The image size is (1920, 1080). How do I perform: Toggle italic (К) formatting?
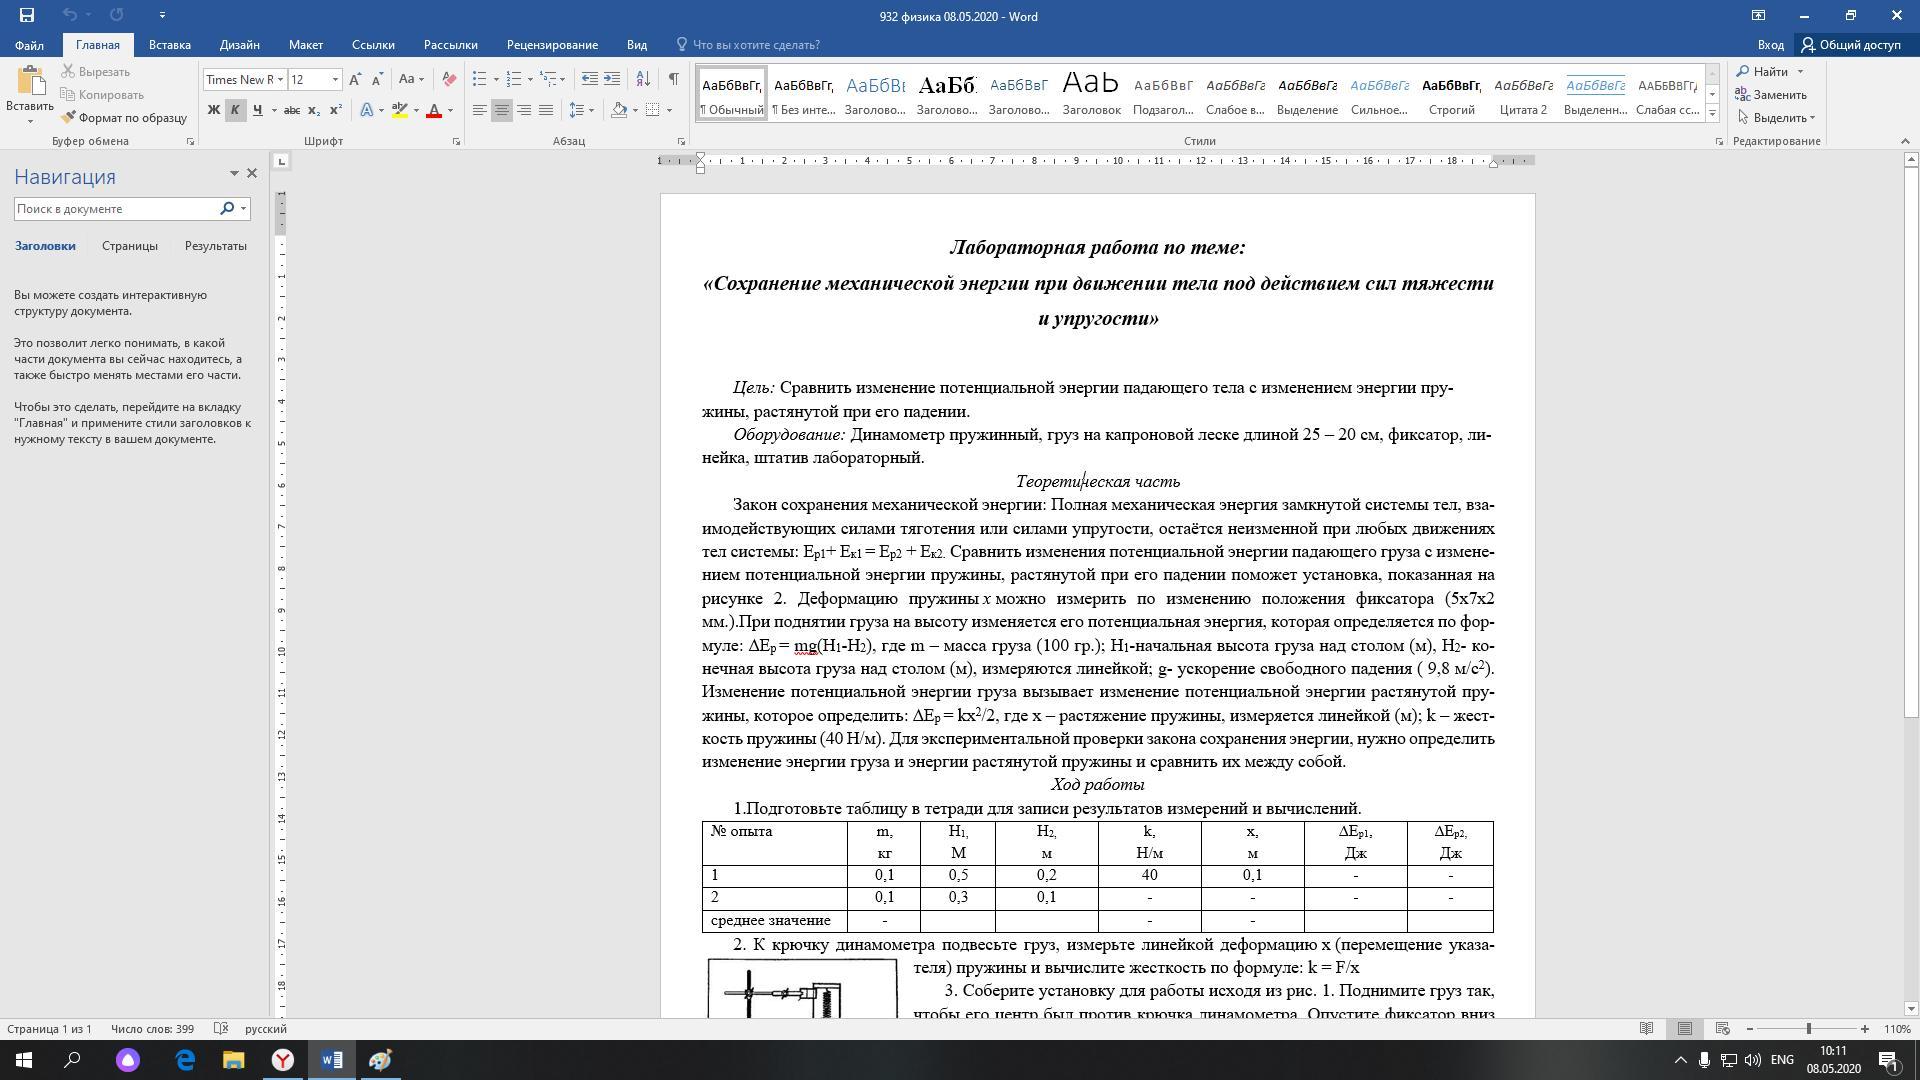pyautogui.click(x=235, y=110)
